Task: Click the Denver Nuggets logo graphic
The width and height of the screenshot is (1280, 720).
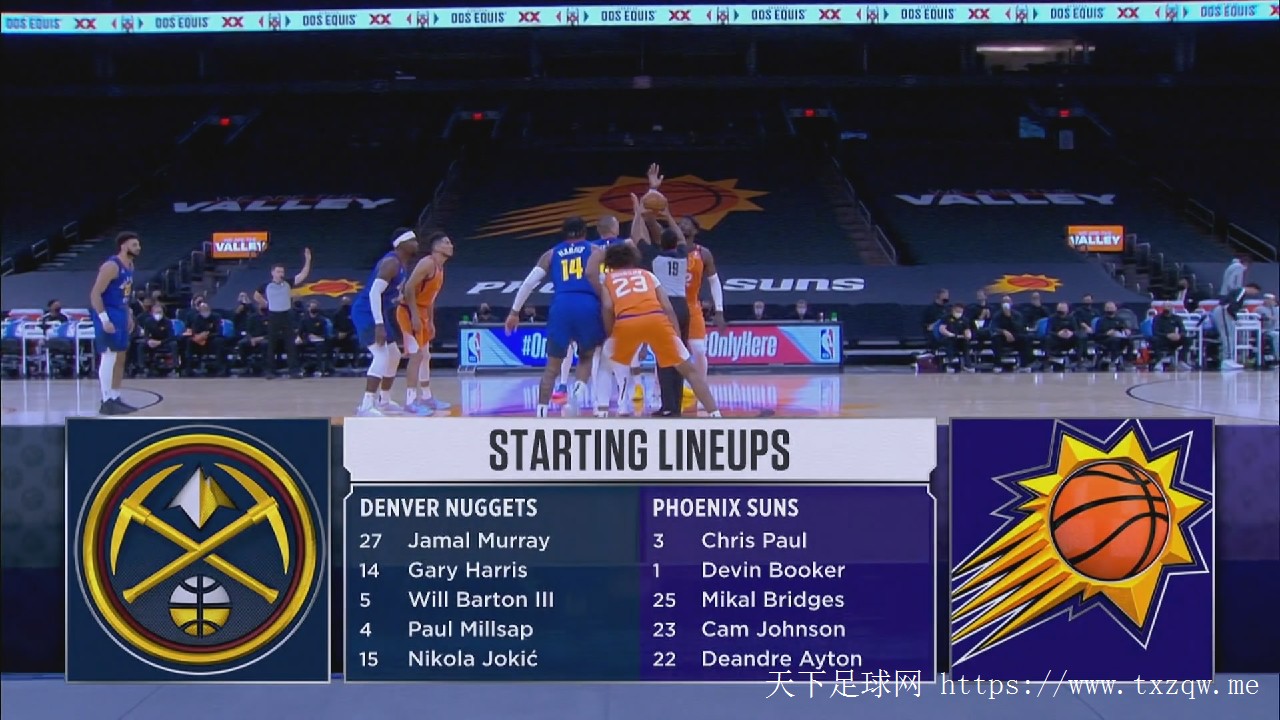Action: tap(198, 550)
